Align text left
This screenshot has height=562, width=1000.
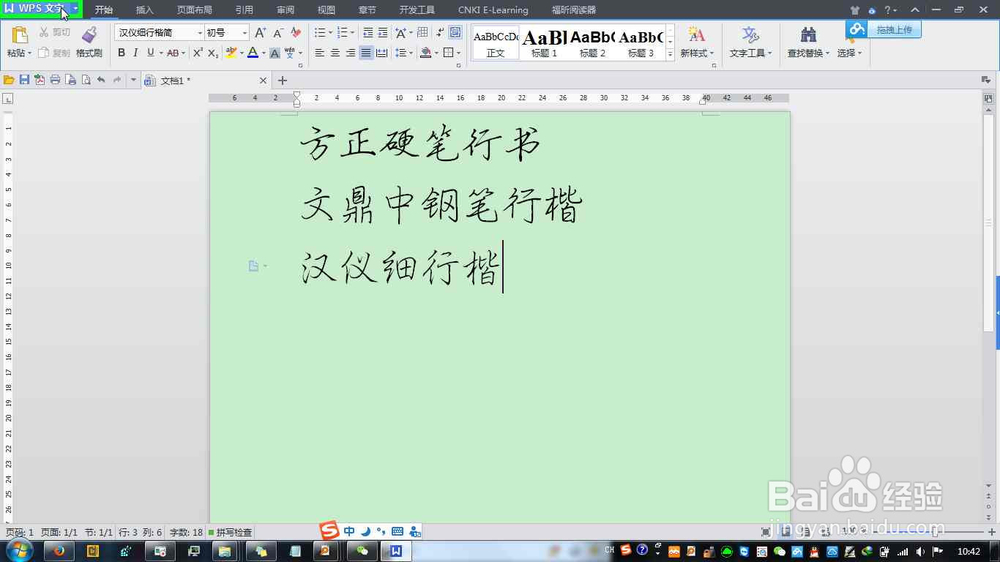320,53
